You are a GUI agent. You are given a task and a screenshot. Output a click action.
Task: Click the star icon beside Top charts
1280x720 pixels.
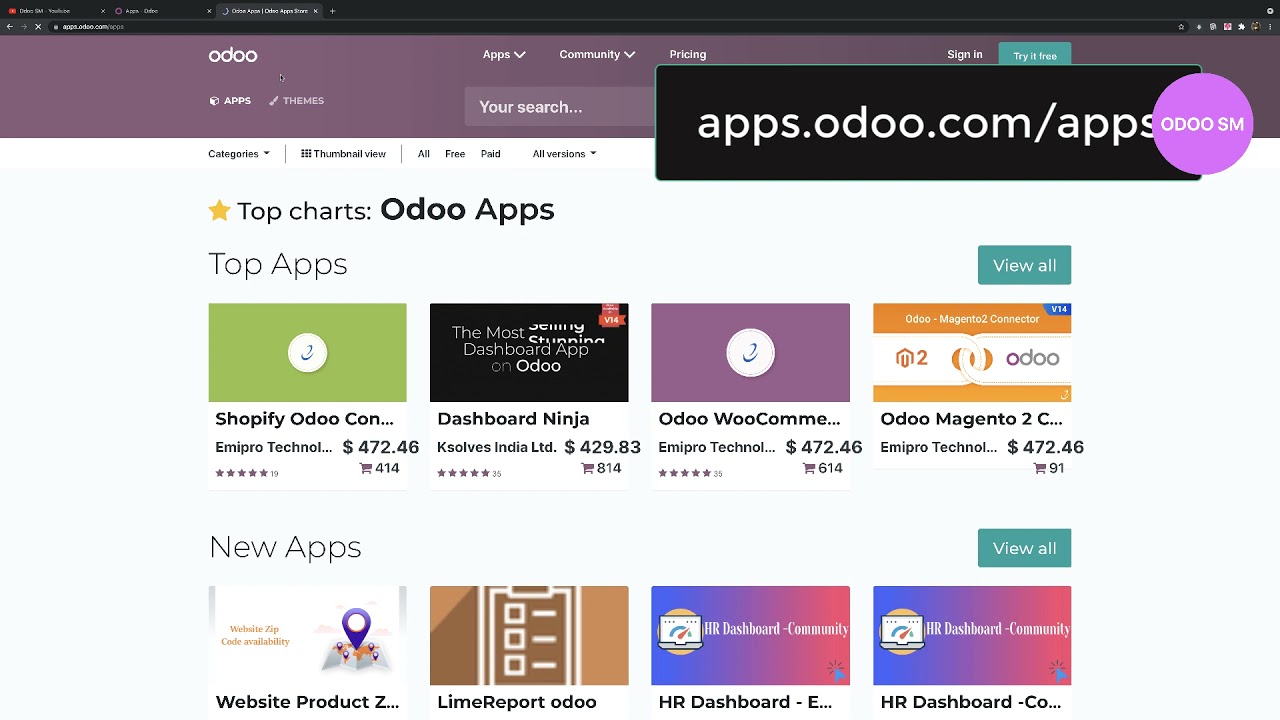tap(219, 210)
